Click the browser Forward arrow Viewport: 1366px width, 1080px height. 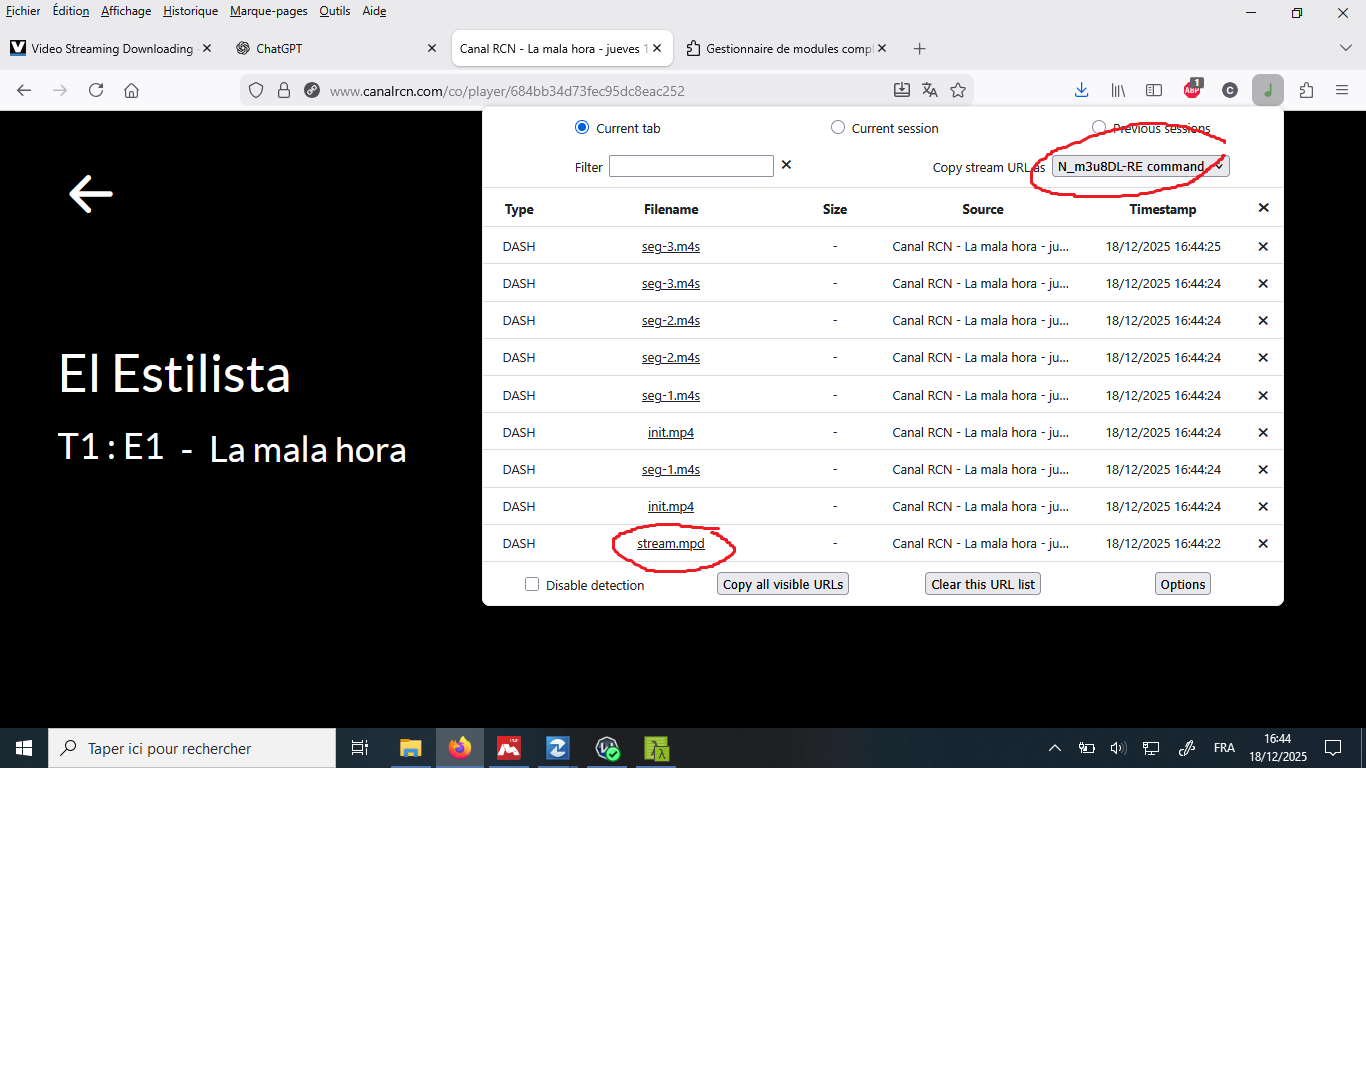click(x=60, y=90)
